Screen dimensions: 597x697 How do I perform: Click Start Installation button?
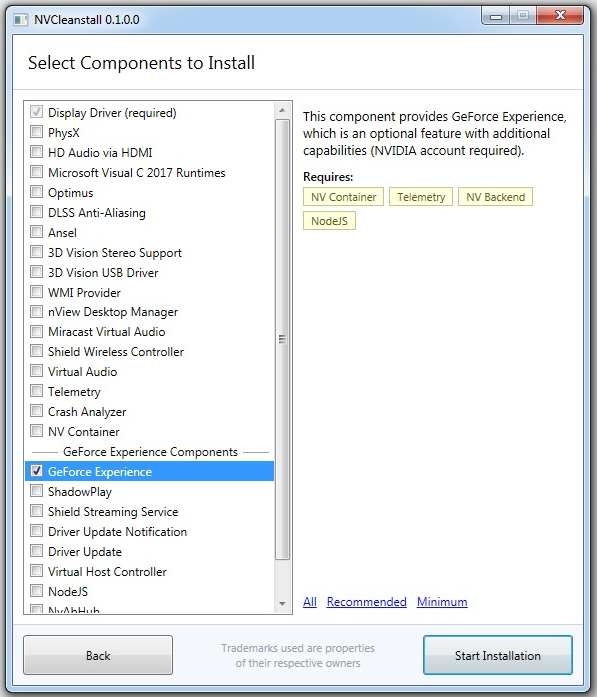[497, 655]
